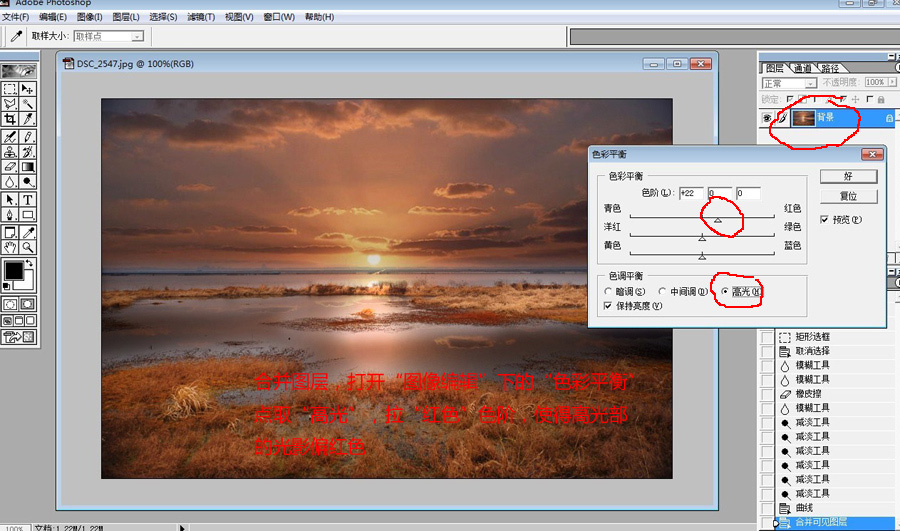Open layer blend mode 正常 dropdown
This screenshot has height=531, width=900.
coord(809,83)
